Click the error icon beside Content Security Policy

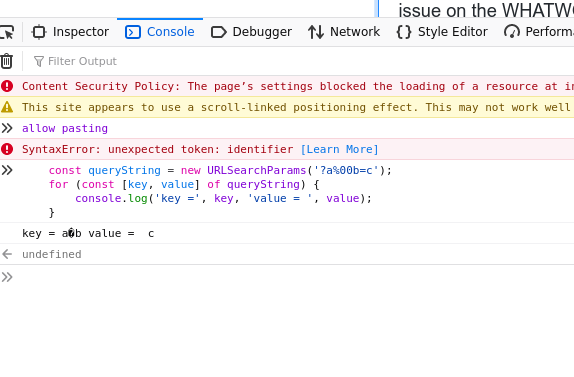pos(7,86)
